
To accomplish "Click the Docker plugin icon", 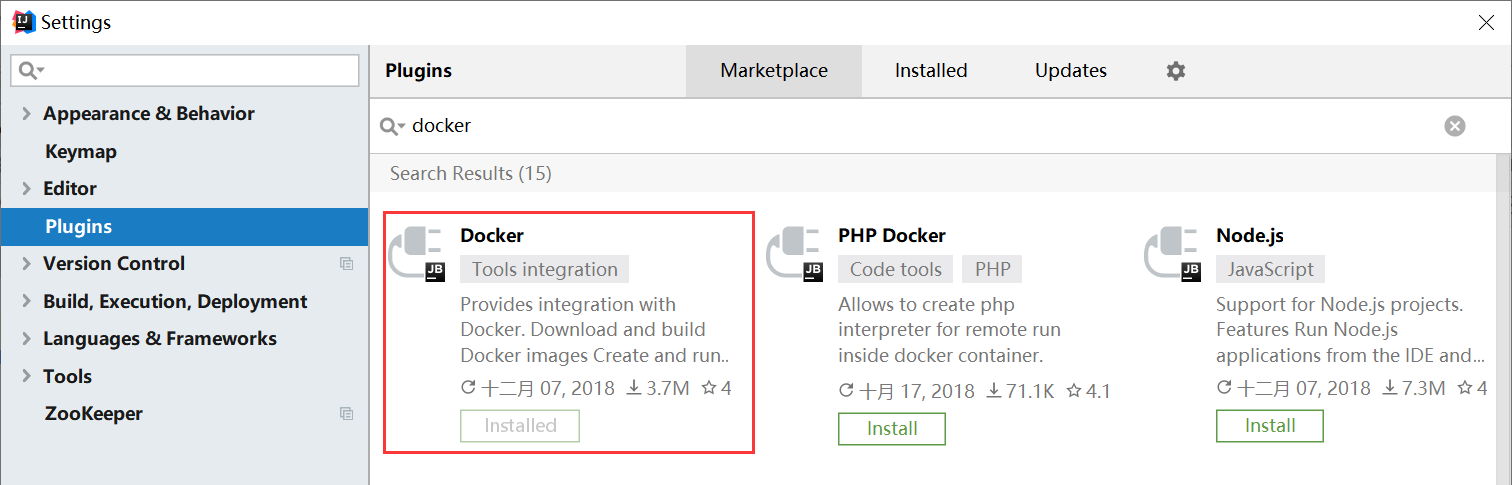I will (x=417, y=253).
